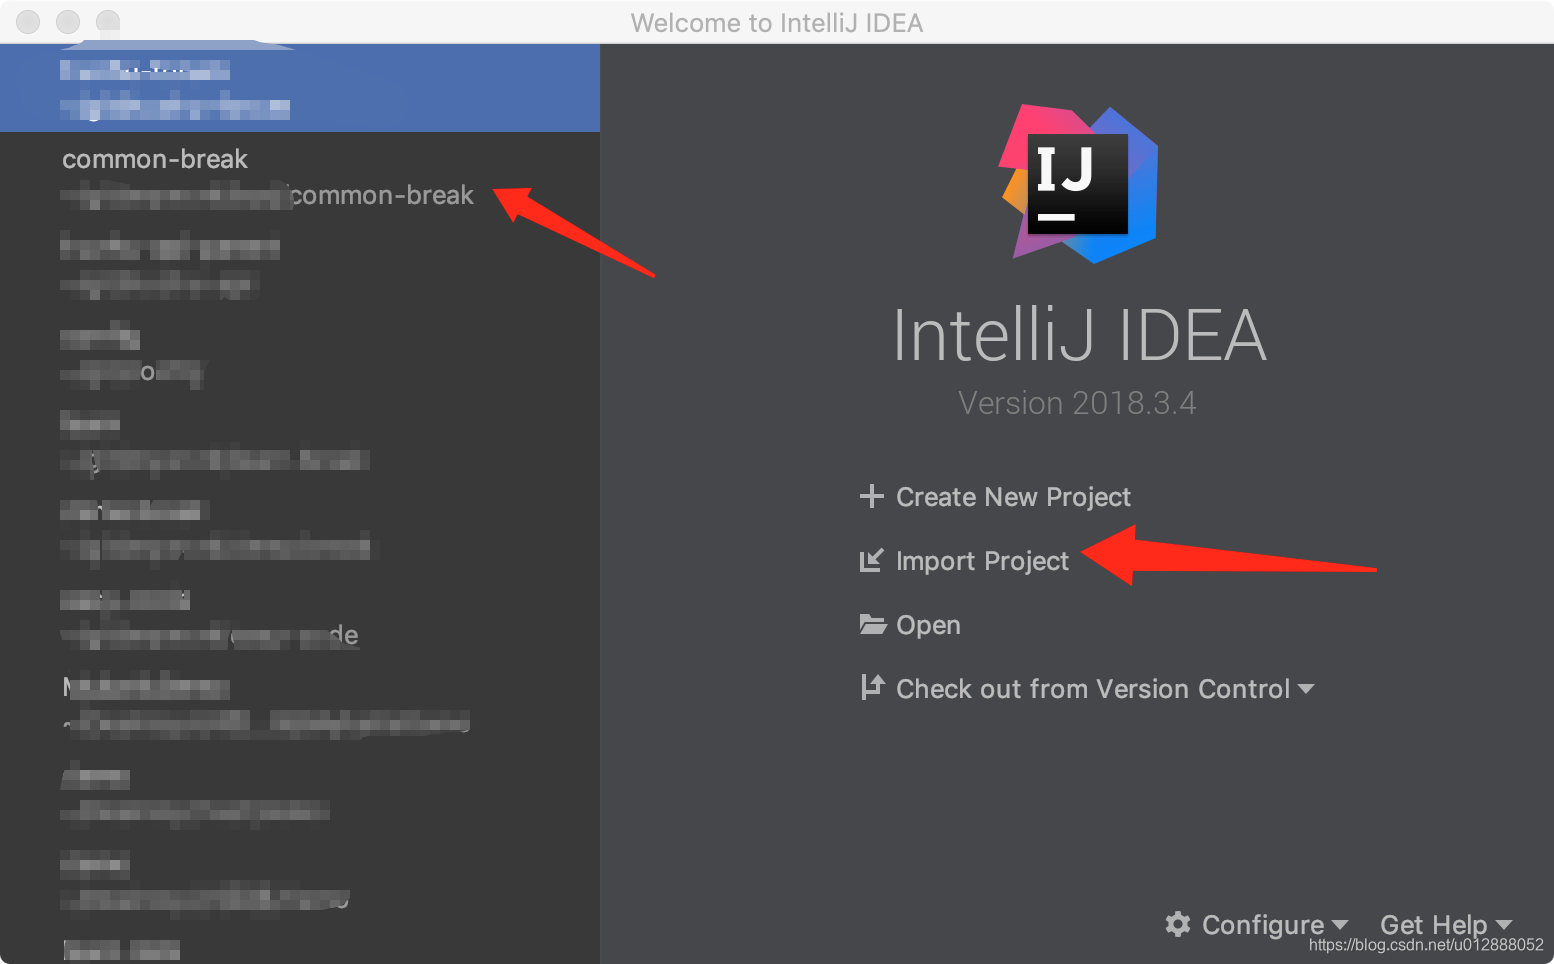Minimize the Welcome to IntelliJ IDEA window
The height and width of the screenshot is (964, 1554).
point(68,21)
